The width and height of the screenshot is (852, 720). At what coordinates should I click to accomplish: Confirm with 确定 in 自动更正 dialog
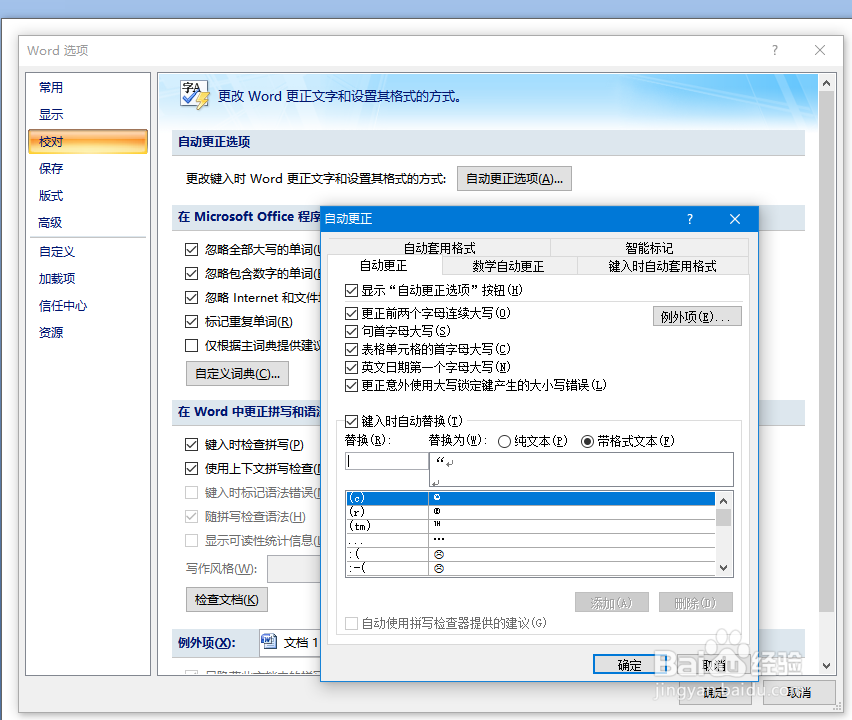pyautogui.click(x=630, y=665)
